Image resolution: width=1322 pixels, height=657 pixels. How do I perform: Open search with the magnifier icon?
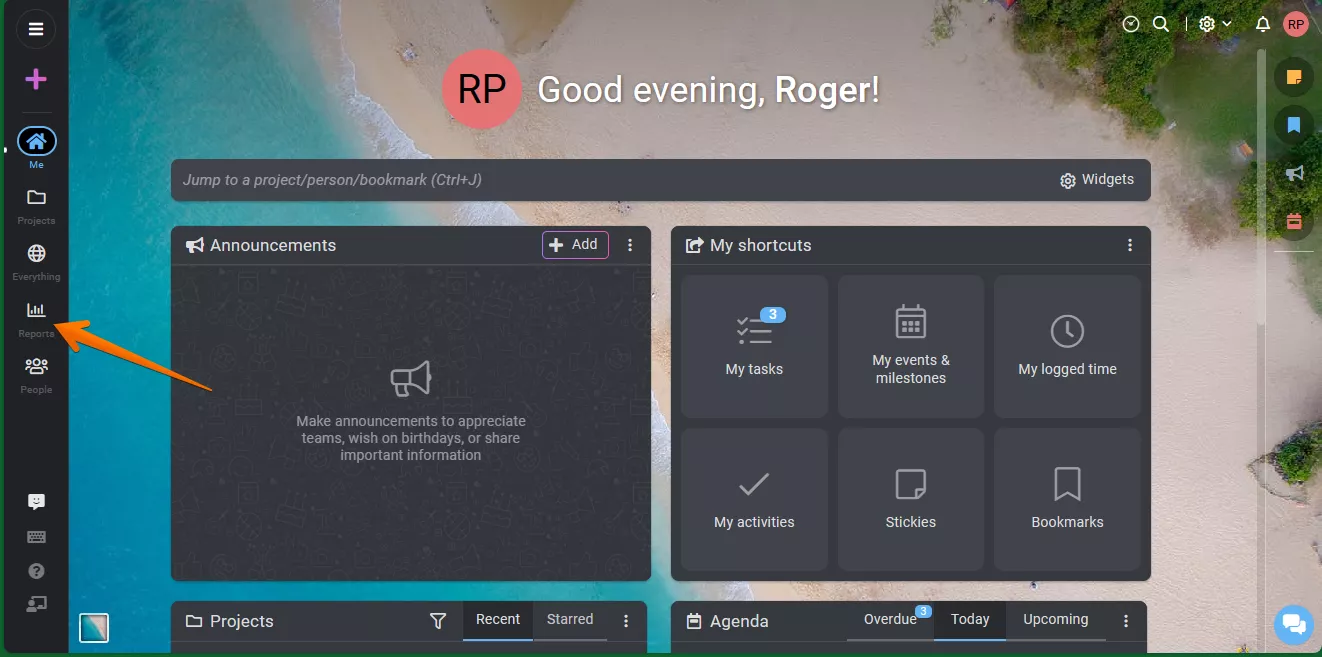pos(1161,24)
